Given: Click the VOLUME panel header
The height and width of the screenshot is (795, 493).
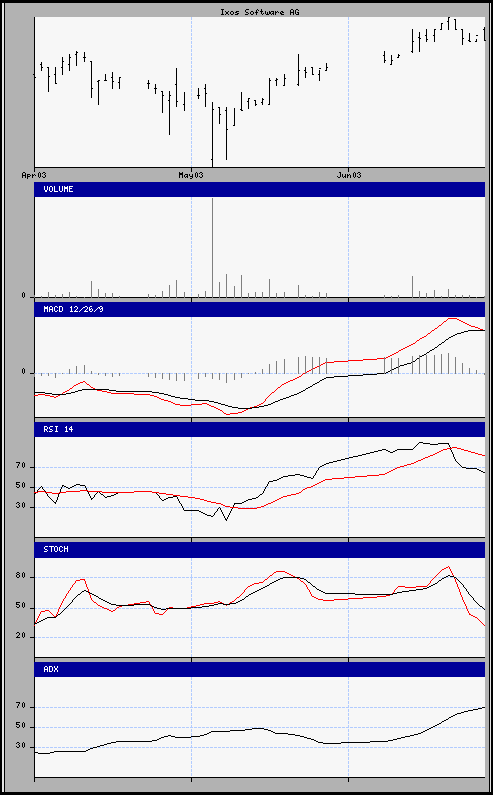Looking at the screenshot, I should point(260,189).
